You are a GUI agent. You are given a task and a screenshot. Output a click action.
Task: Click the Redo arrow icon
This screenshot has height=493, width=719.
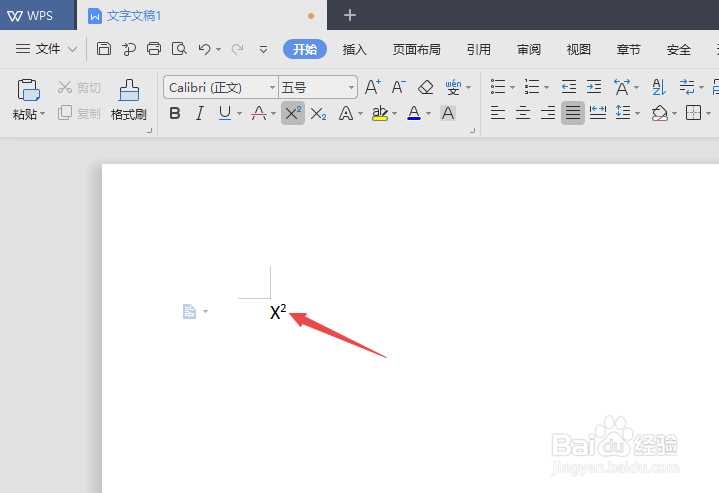pyautogui.click(x=237, y=49)
